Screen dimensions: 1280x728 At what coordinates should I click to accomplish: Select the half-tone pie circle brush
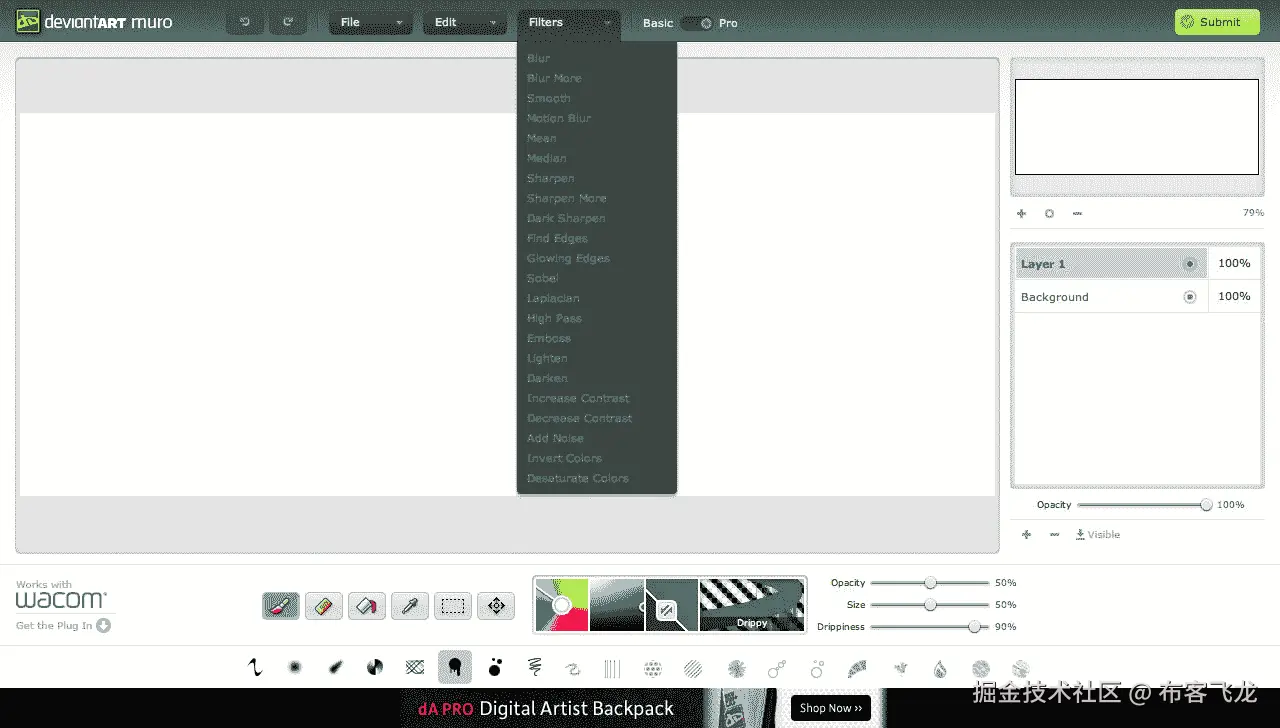[x=375, y=667]
